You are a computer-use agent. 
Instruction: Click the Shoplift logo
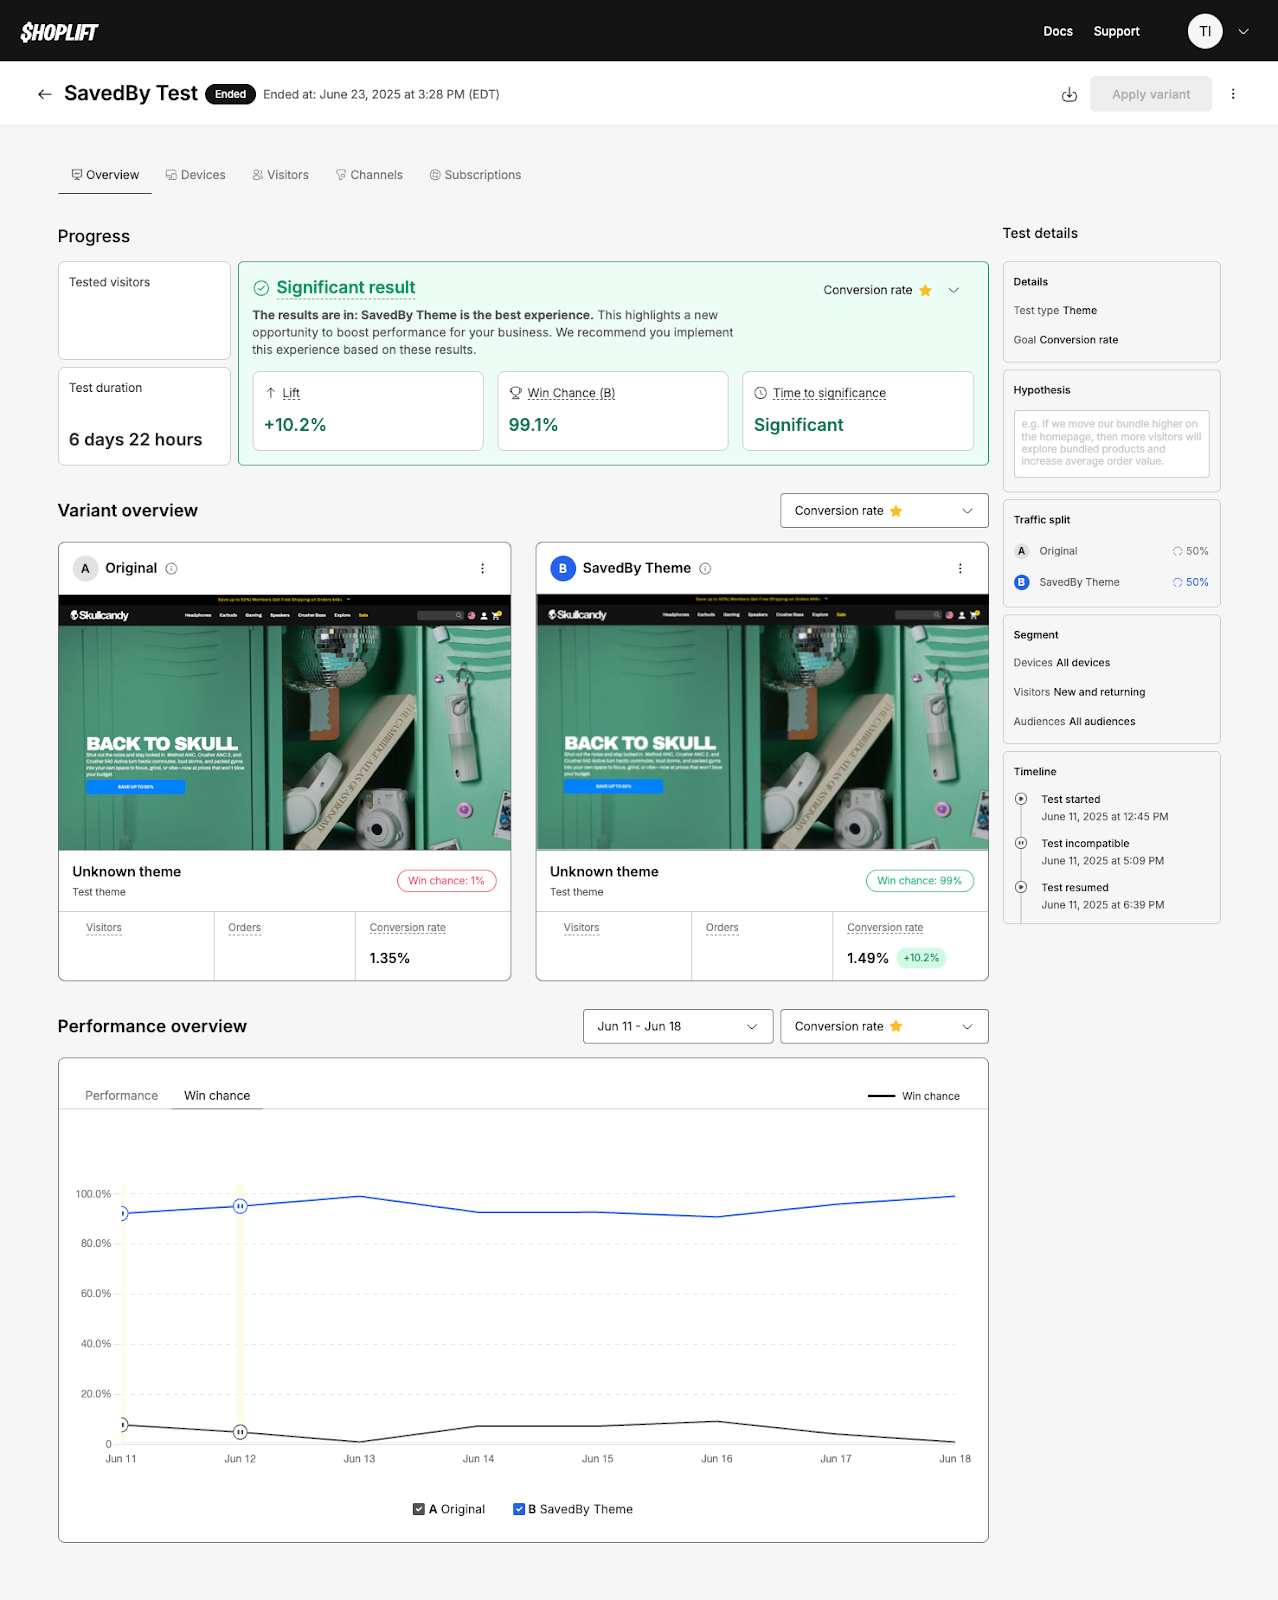point(59,32)
